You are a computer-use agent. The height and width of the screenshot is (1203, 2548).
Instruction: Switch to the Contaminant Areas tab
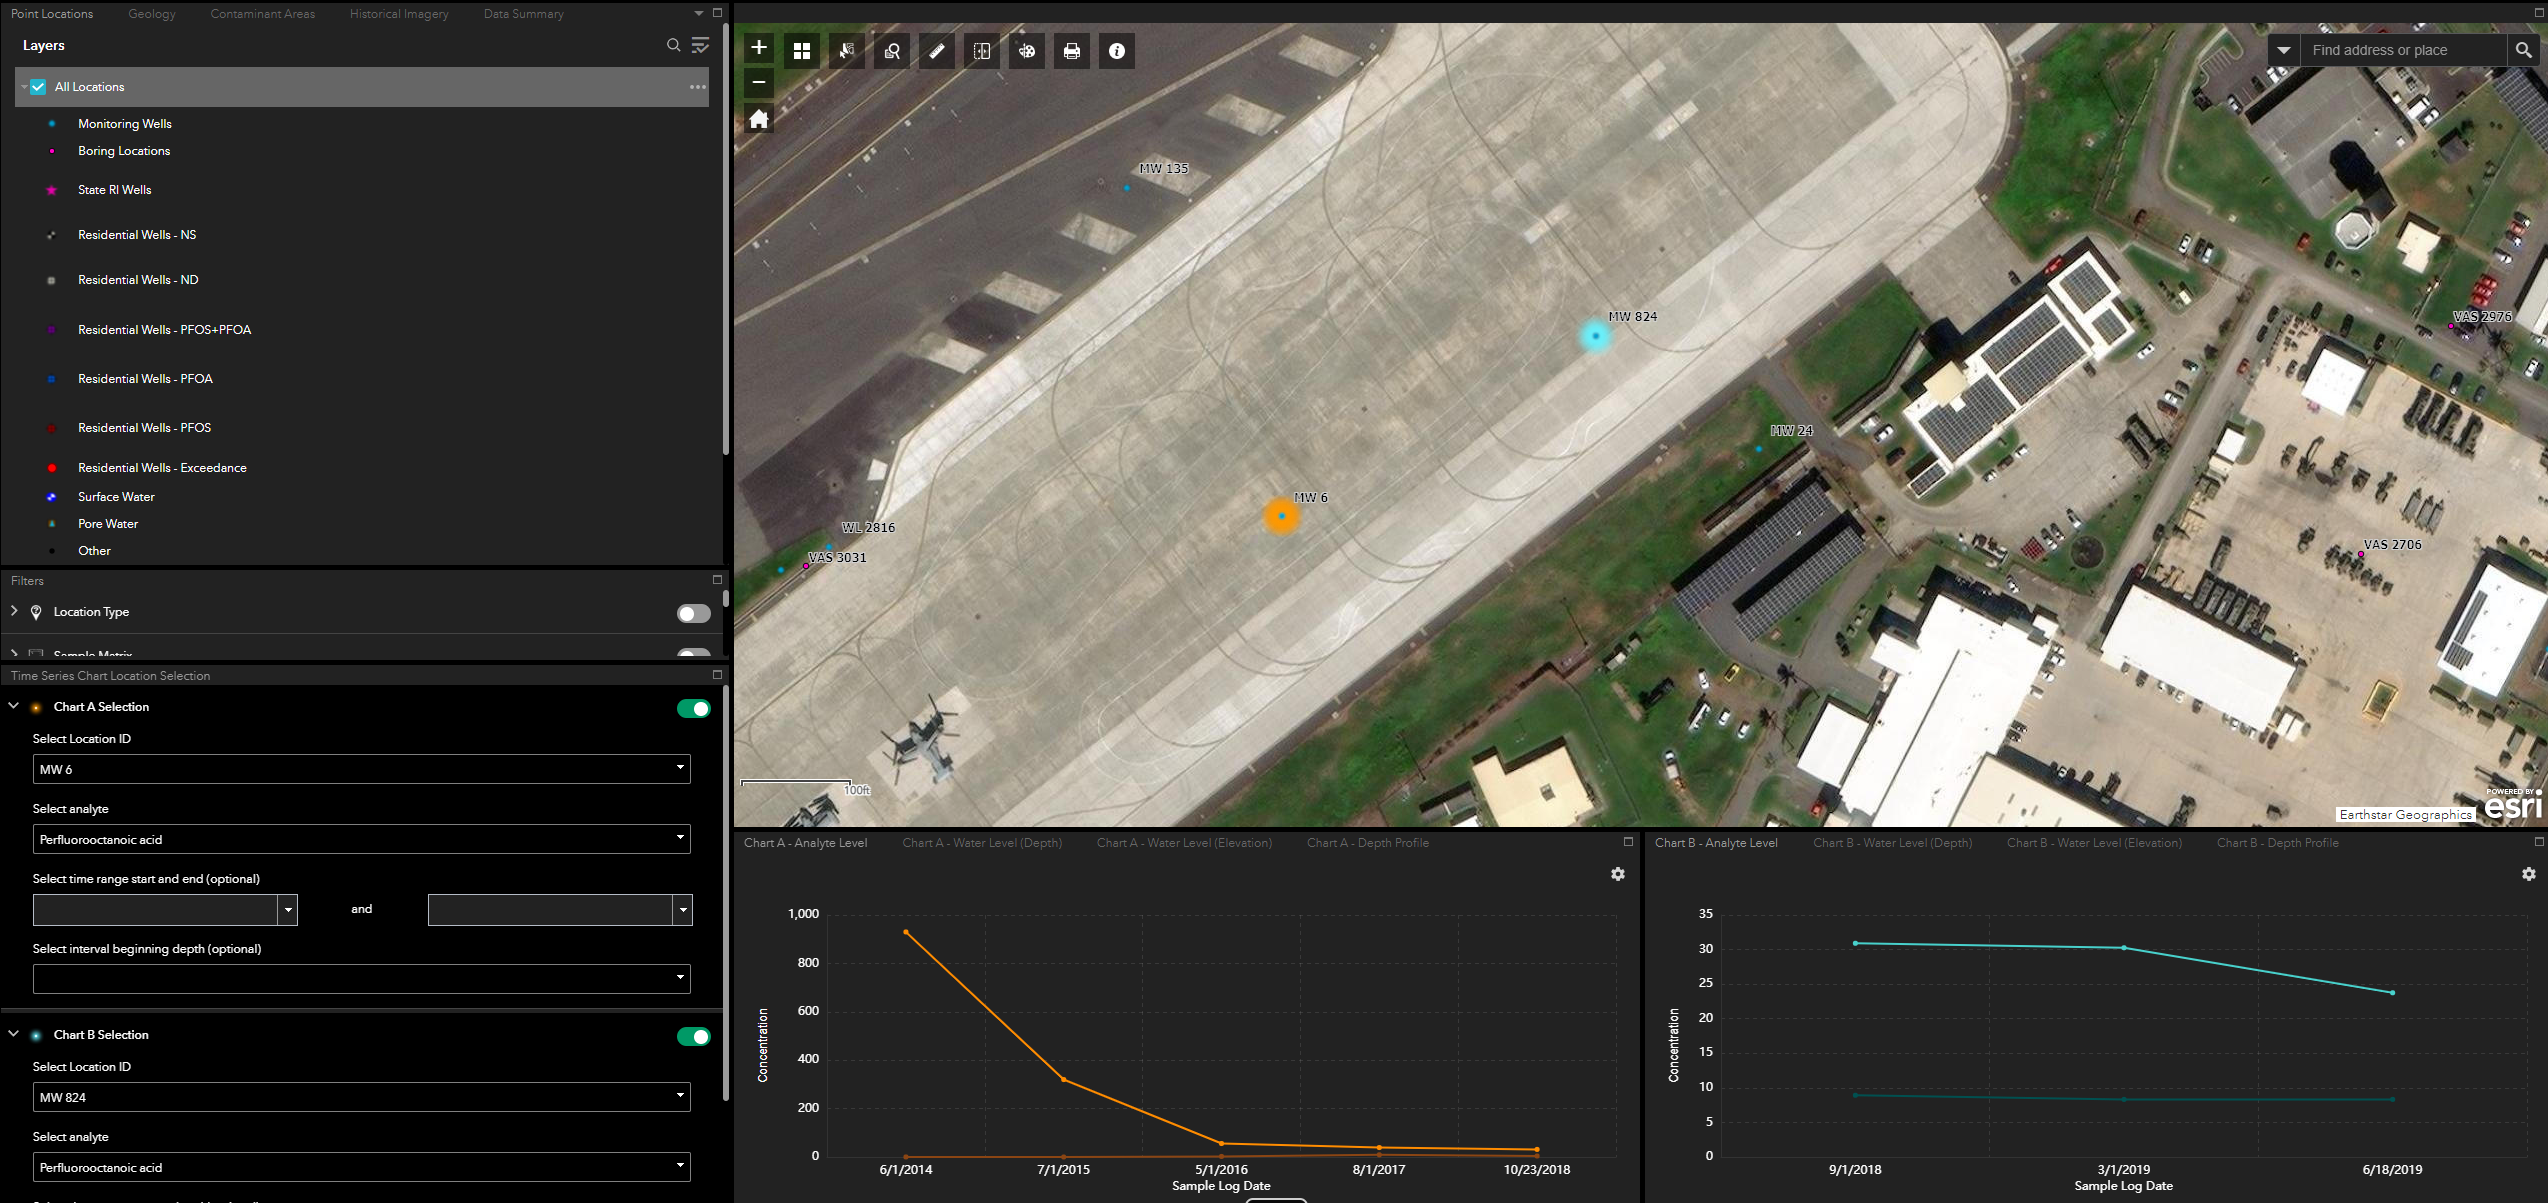click(263, 14)
